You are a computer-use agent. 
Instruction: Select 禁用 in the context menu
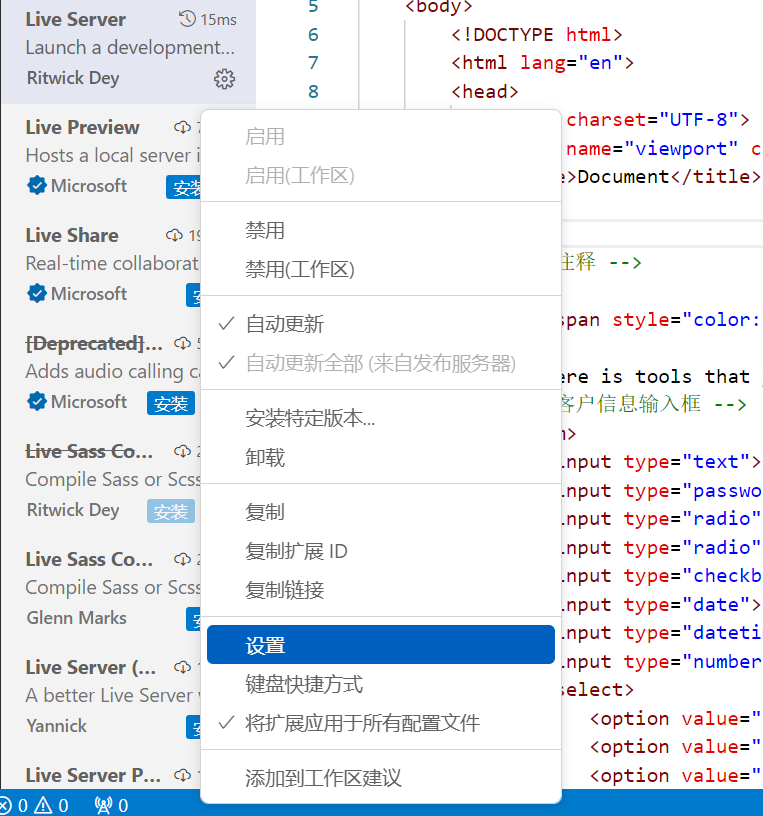click(380, 231)
